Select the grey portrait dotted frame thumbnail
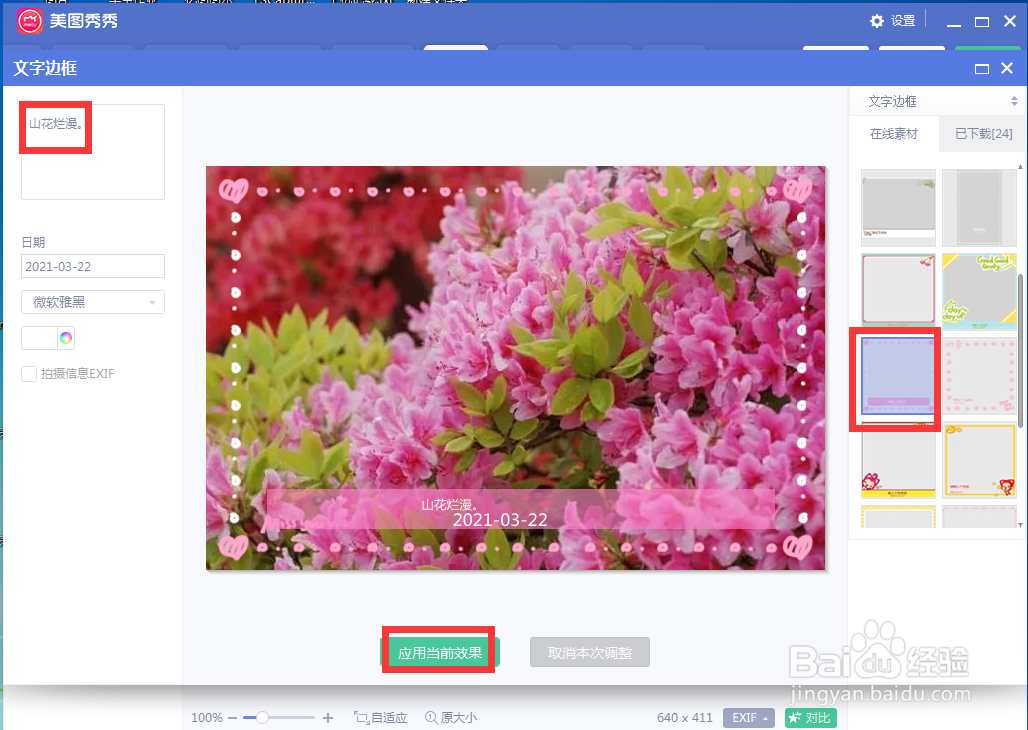The width and height of the screenshot is (1028, 730). click(979, 207)
